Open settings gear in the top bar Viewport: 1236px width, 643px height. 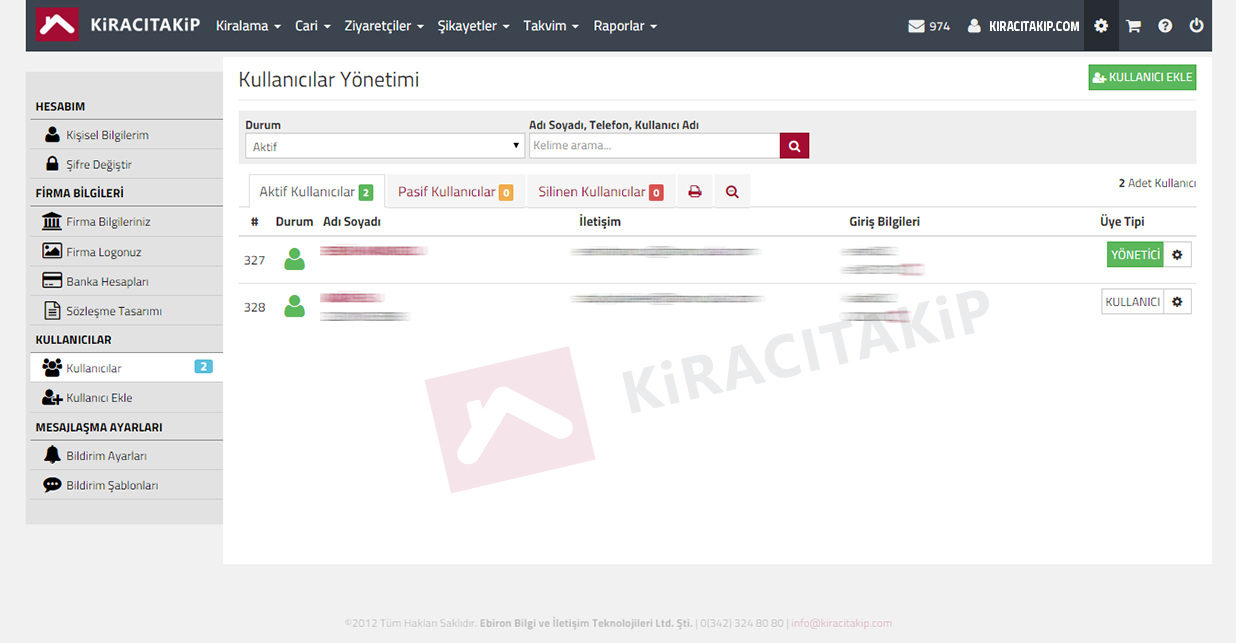(1101, 26)
